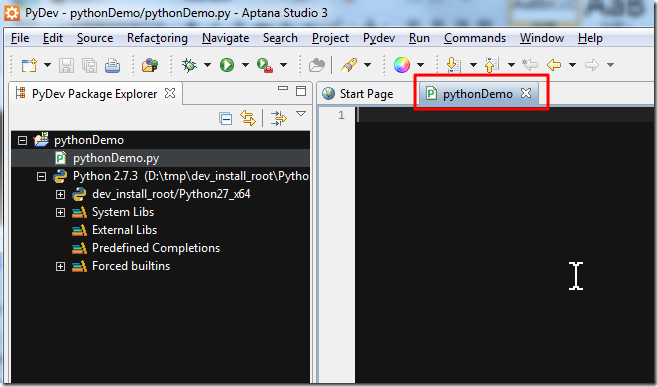Viewport: 658px width, 387px height.
Task: Open the Edit menu
Action: 52,38
